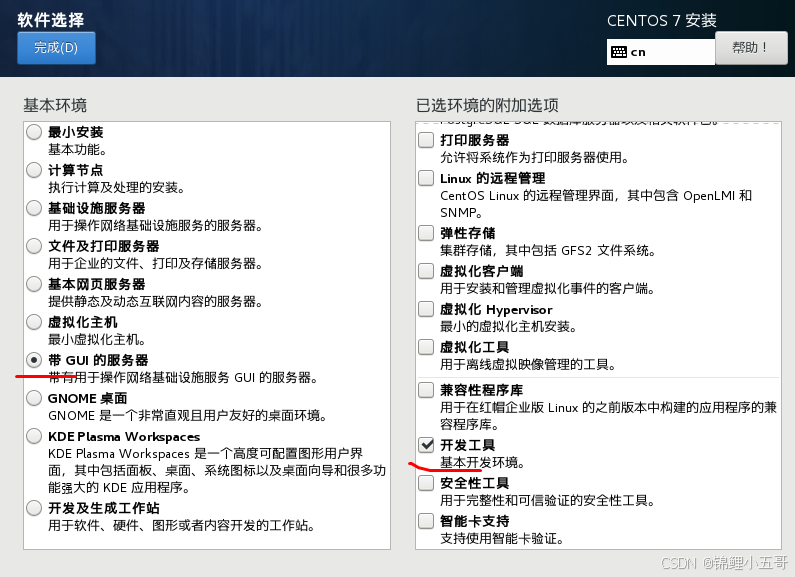795x577 pixels.
Task: Select the 计算节点 radio button
Action: point(34,170)
